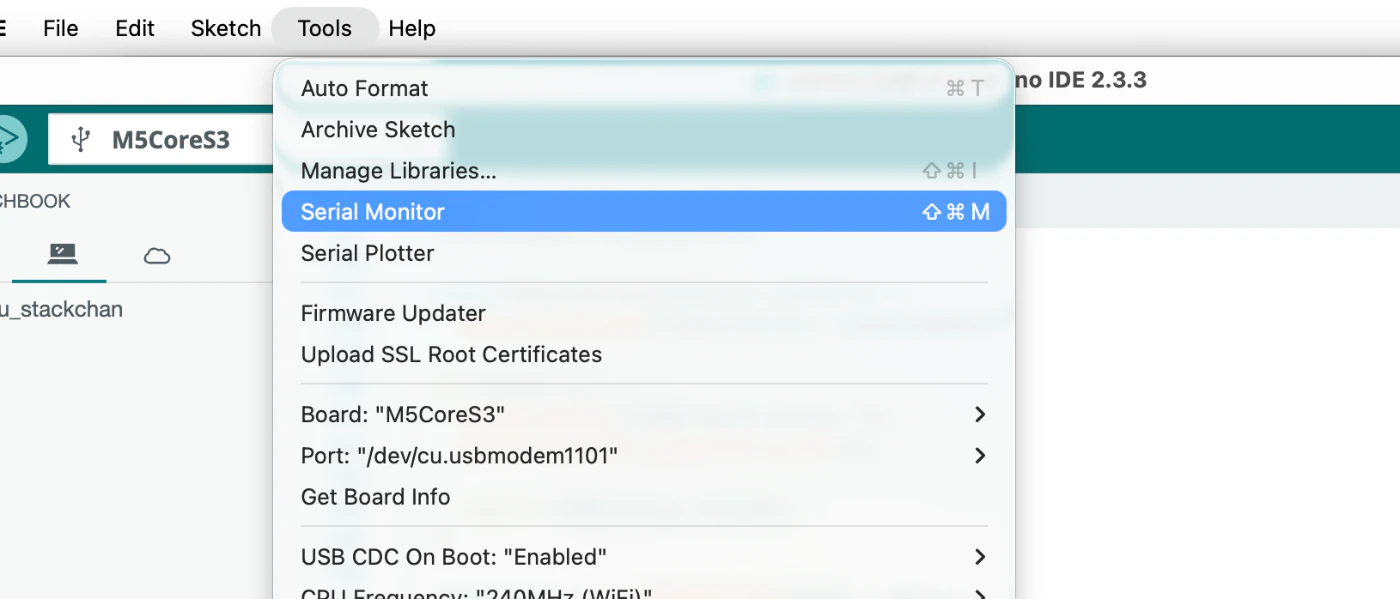Select Upload SSL Root Certificates

[x=644, y=354]
